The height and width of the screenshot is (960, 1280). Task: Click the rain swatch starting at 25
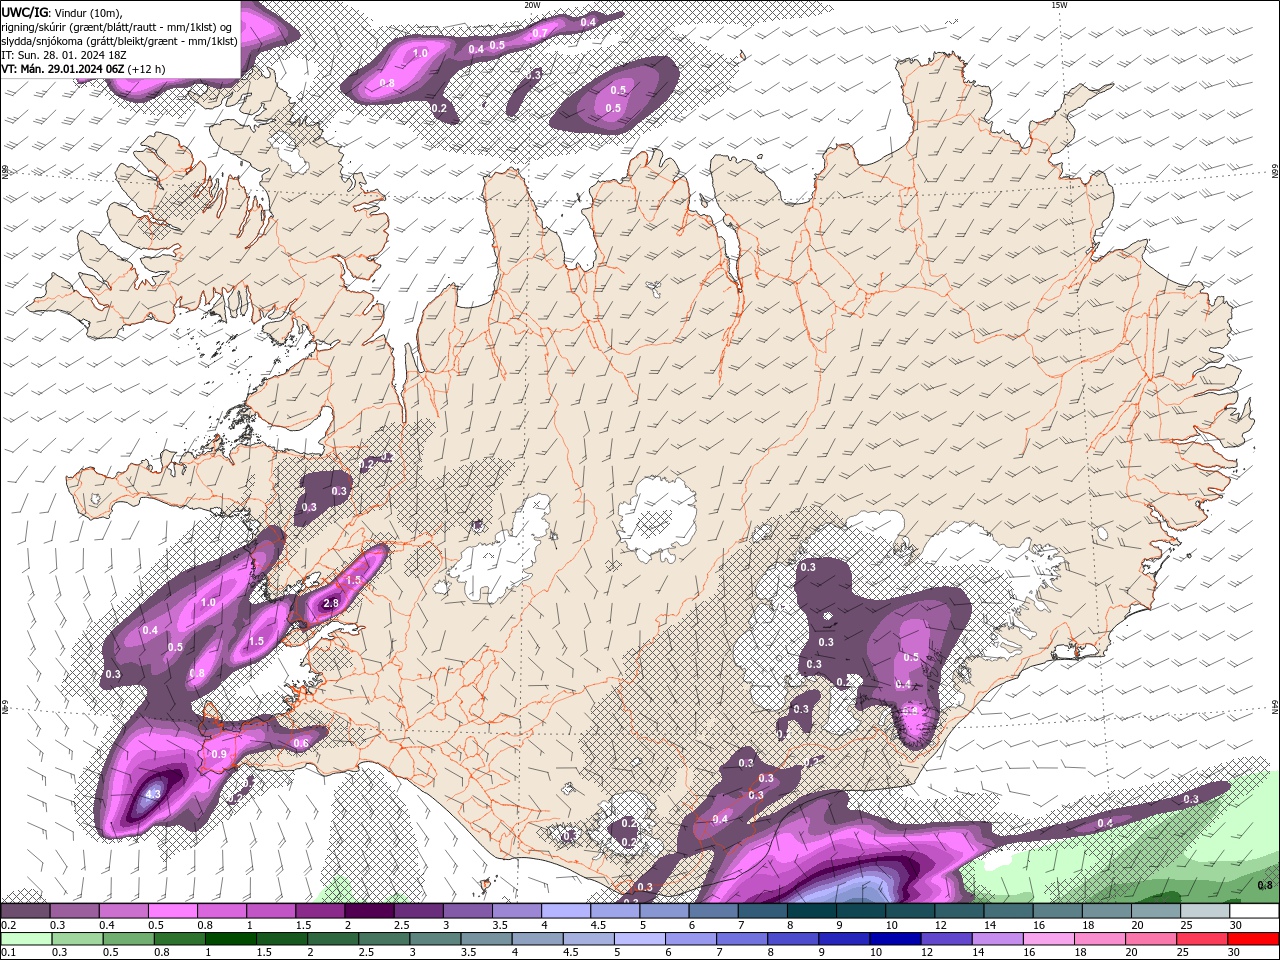(1201, 939)
